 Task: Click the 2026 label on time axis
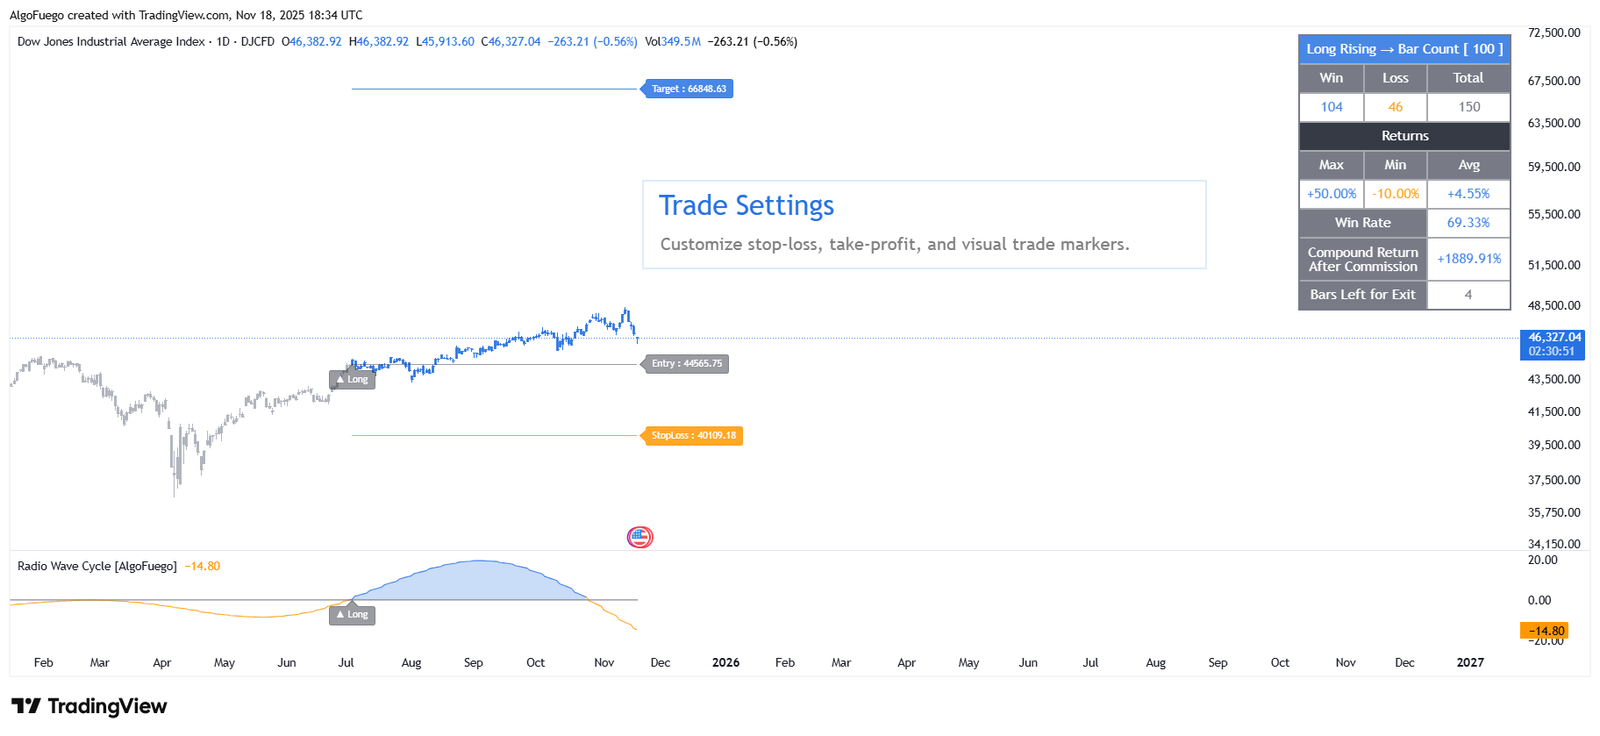coord(725,663)
